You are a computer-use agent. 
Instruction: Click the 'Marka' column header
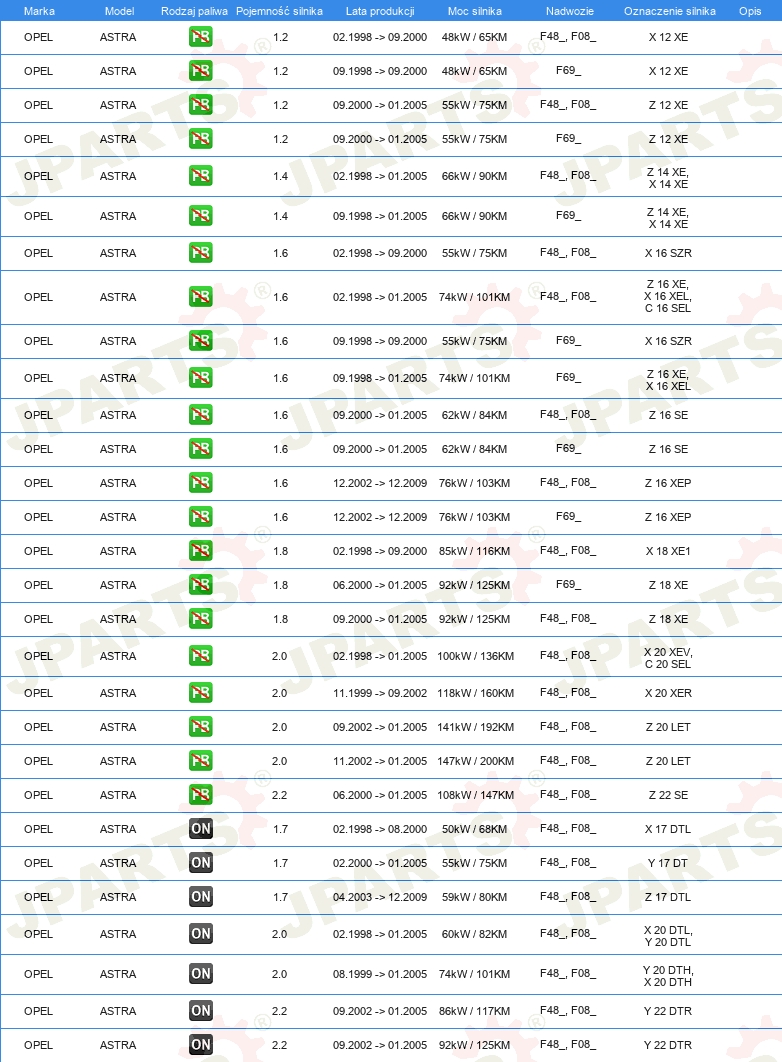tap(39, 11)
